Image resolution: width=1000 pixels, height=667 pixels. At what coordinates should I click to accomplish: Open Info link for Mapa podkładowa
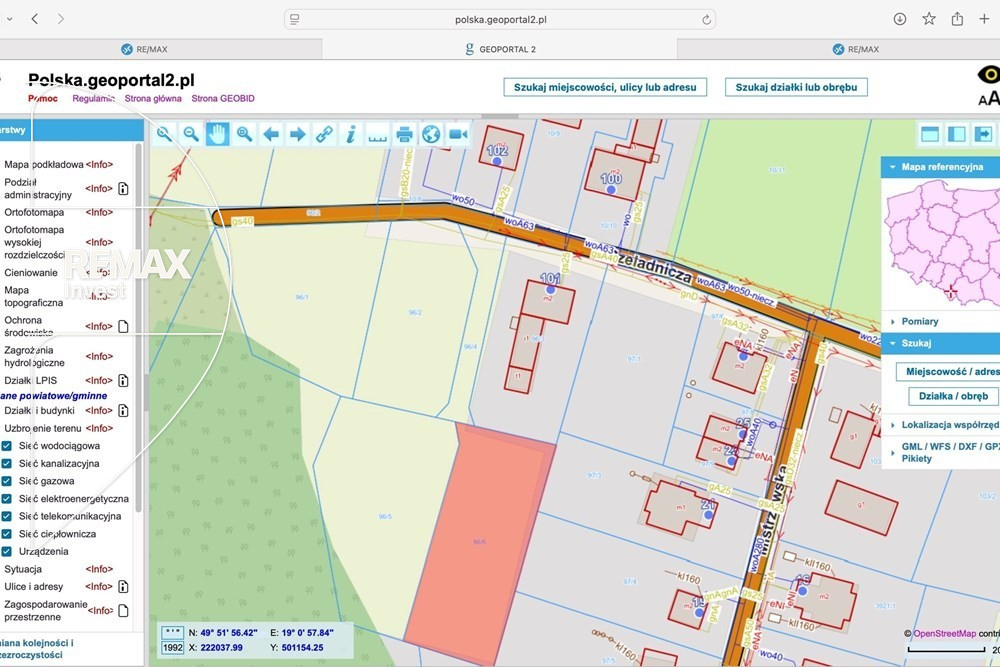[x=99, y=165]
